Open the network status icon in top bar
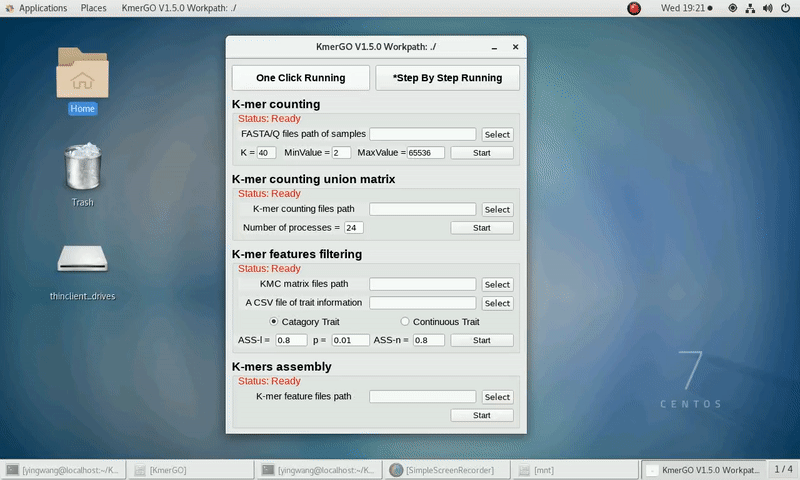This screenshot has height=480, width=800. 750,8
